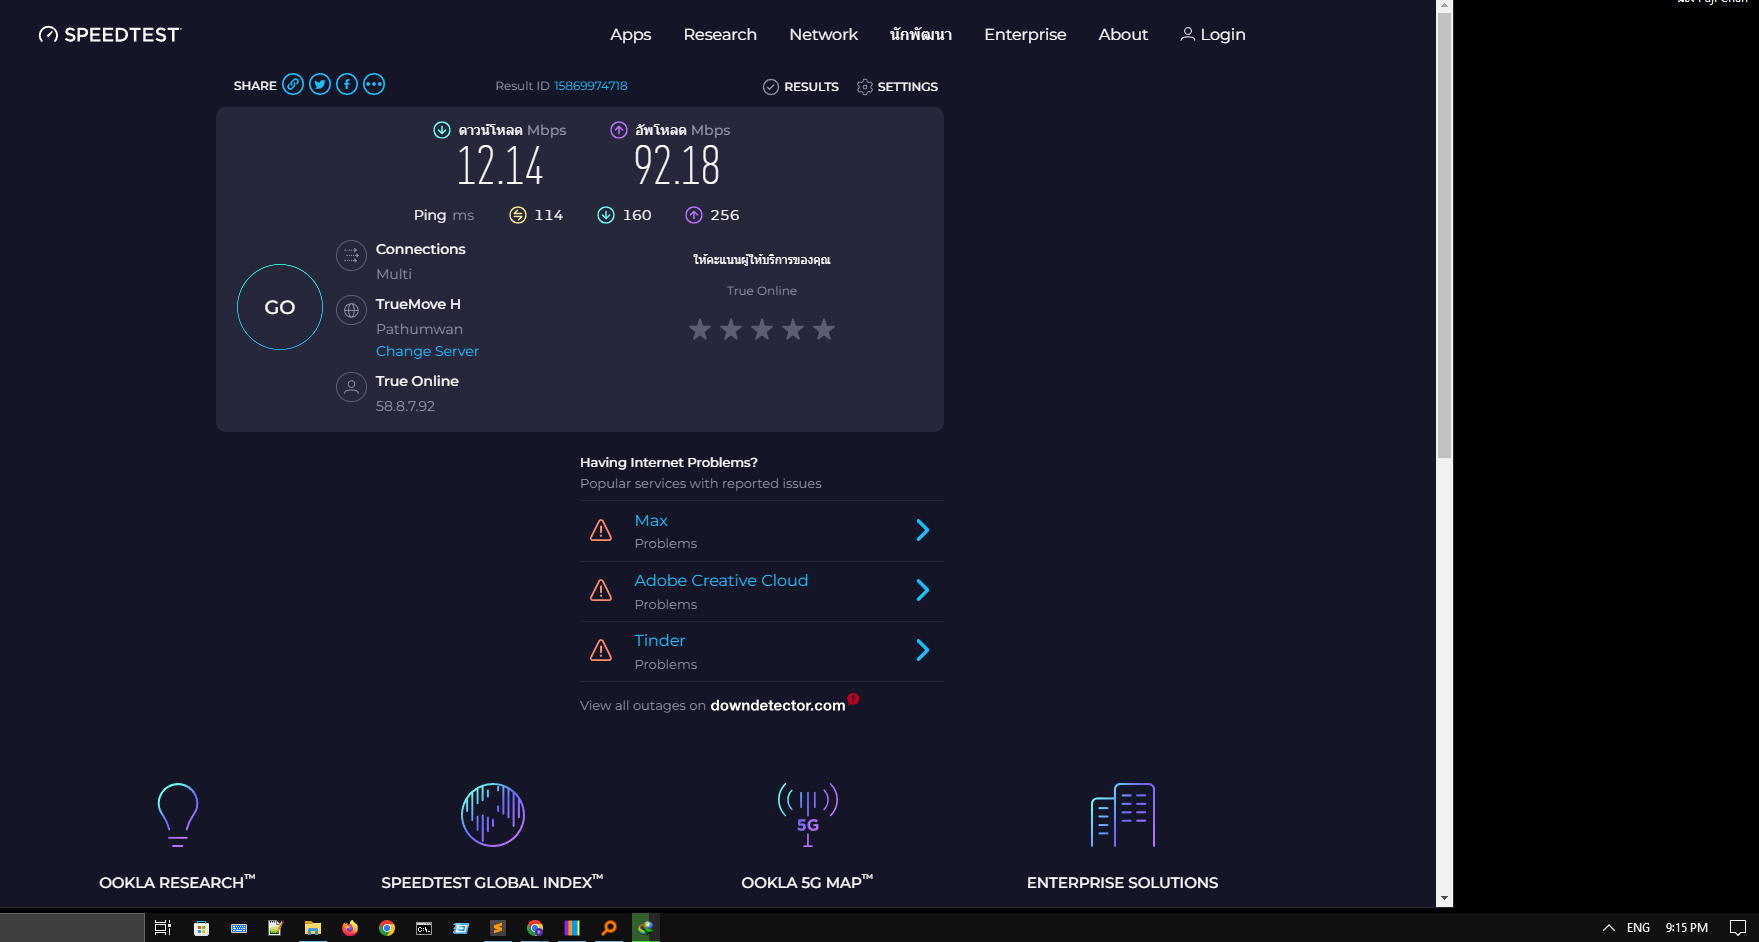Open the Max service link
The width and height of the screenshot is (1759, 942).
point(651,521)
